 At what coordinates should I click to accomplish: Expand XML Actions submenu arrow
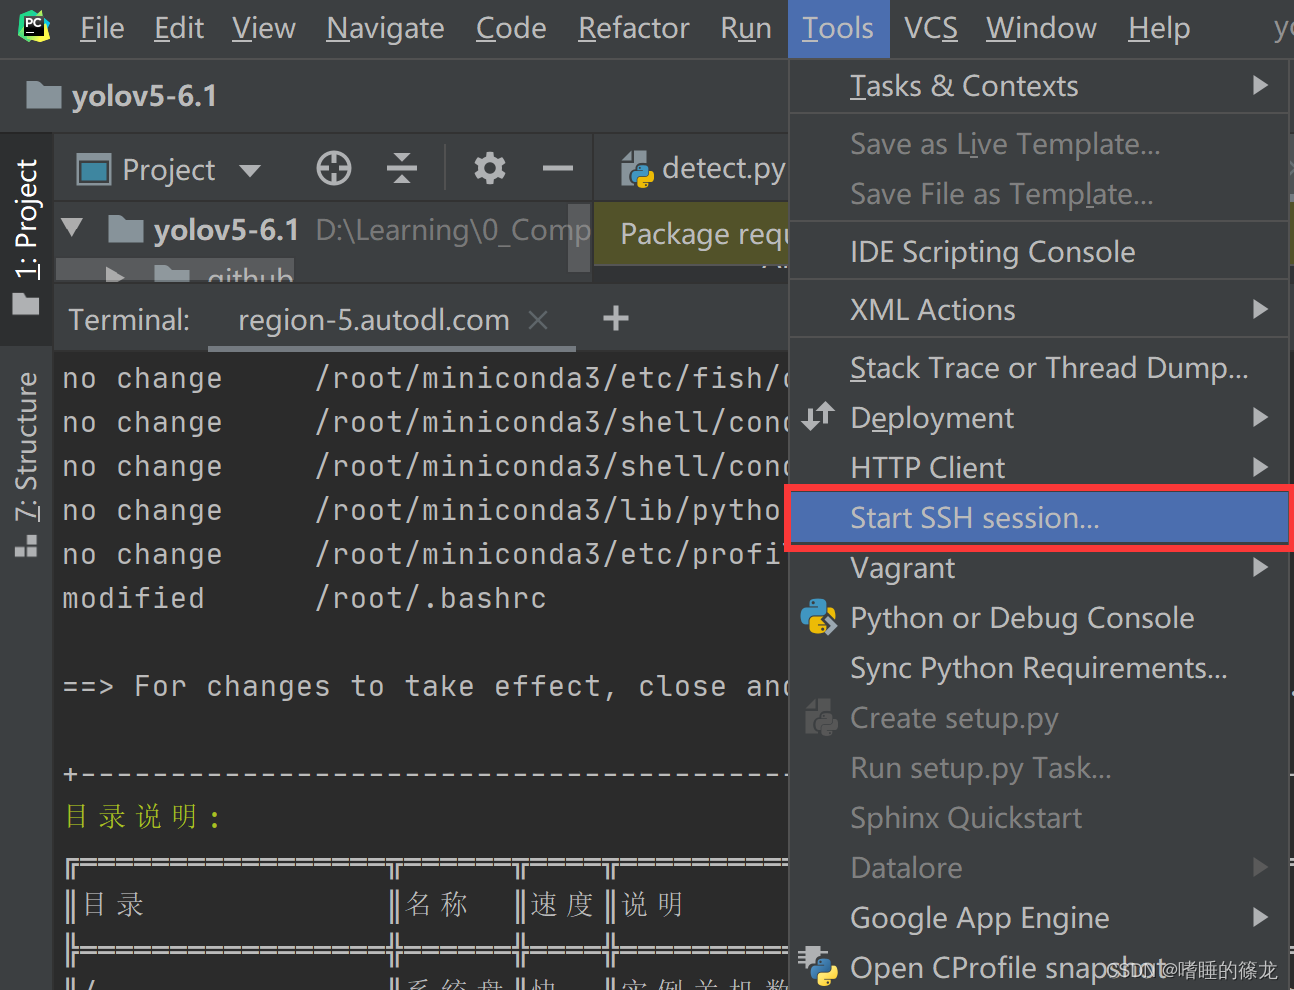[1260, 309]
